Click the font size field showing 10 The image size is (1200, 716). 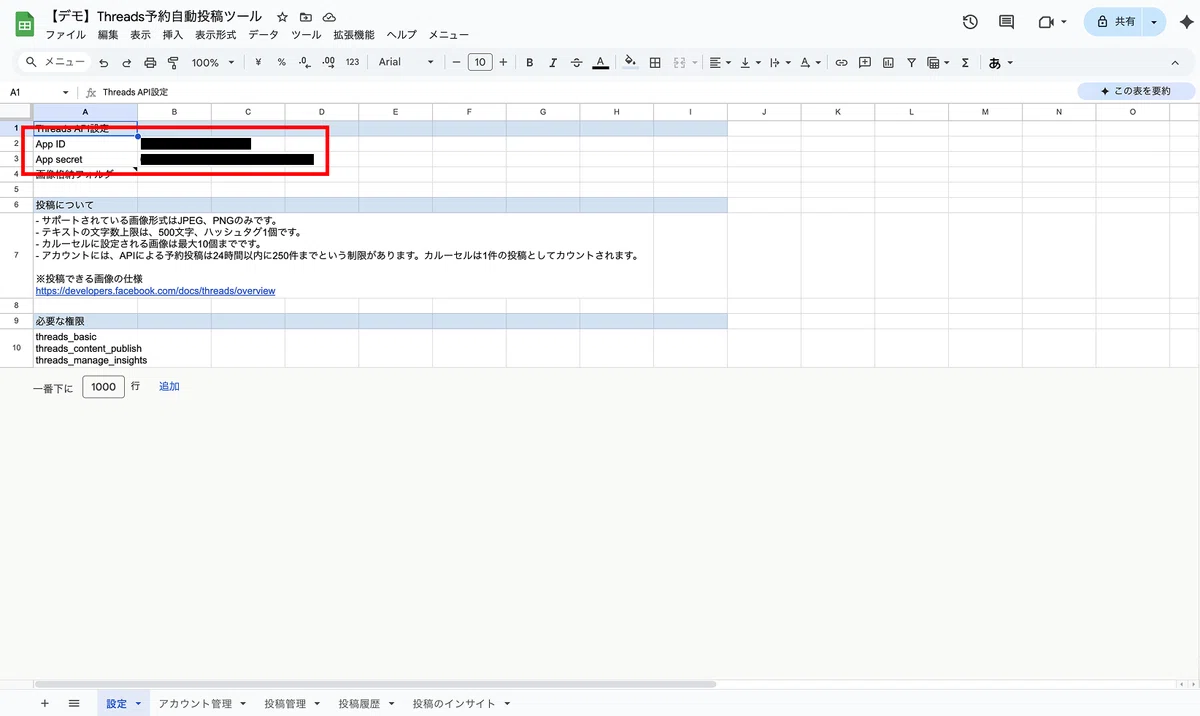click(480, 62)
